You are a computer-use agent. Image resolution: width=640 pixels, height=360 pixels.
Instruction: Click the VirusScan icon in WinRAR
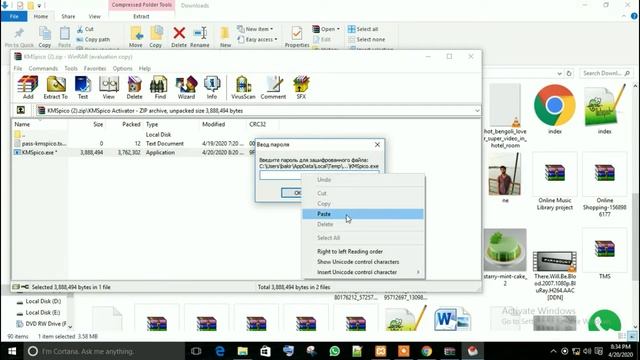[243, 87]
